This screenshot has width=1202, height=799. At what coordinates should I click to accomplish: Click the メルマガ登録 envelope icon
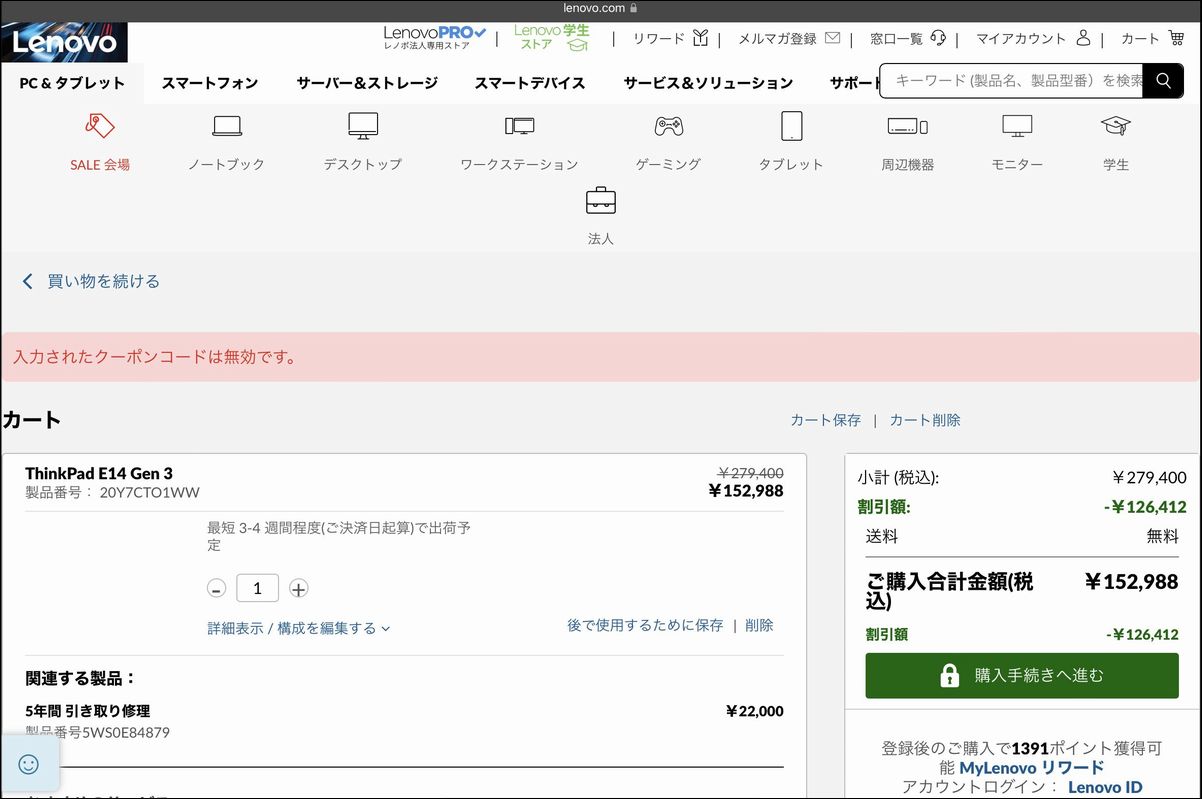click(x=832, y=38)
